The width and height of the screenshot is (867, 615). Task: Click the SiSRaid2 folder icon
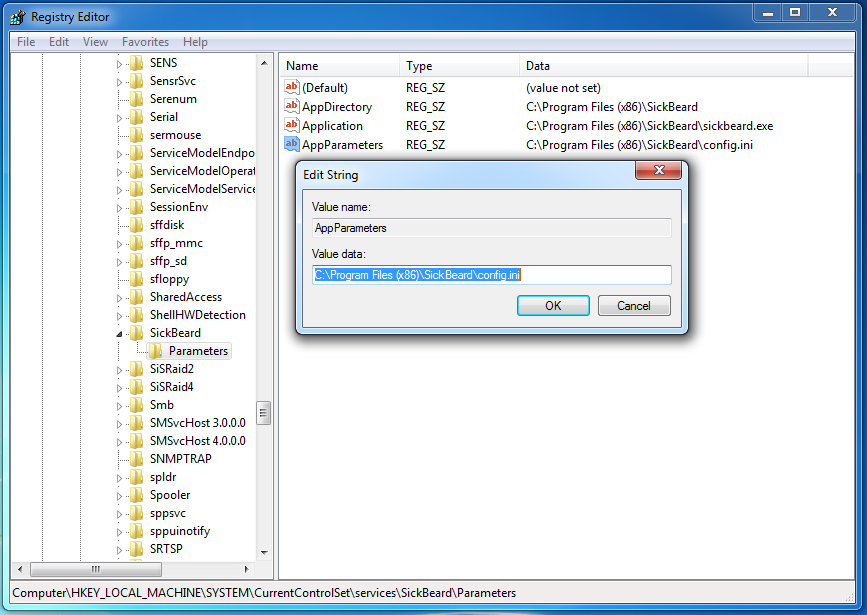[x=137, y=369]
